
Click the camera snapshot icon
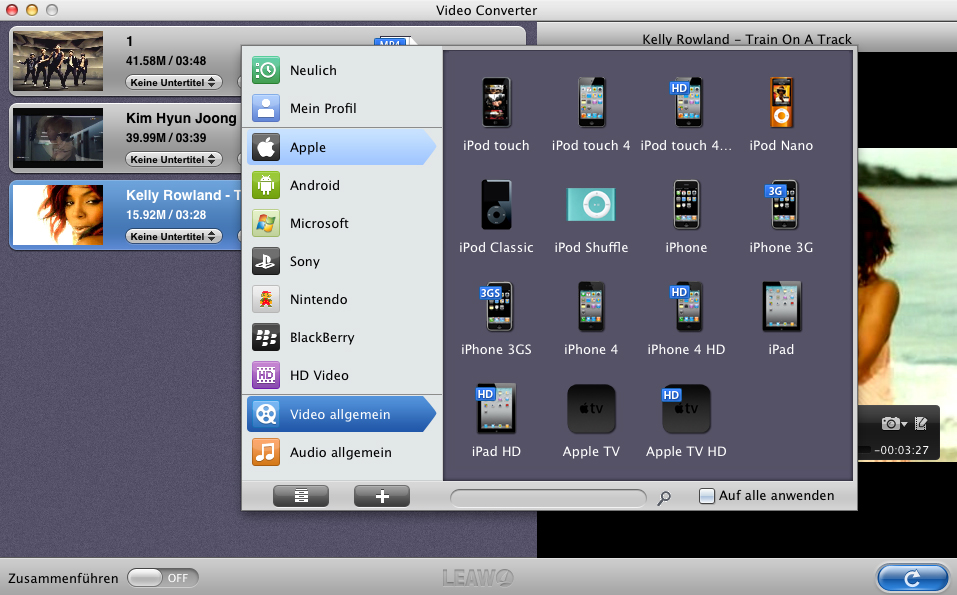(x=890, y=423)
